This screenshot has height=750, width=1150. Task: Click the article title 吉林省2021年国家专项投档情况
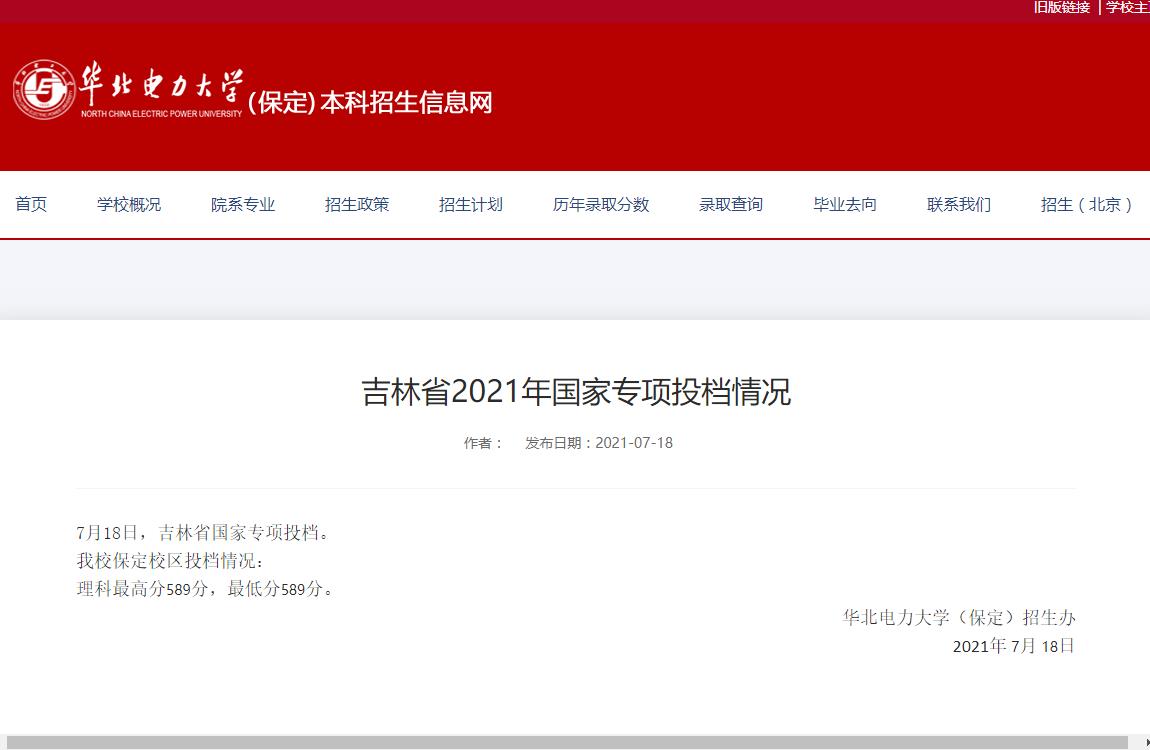[576, 391]
